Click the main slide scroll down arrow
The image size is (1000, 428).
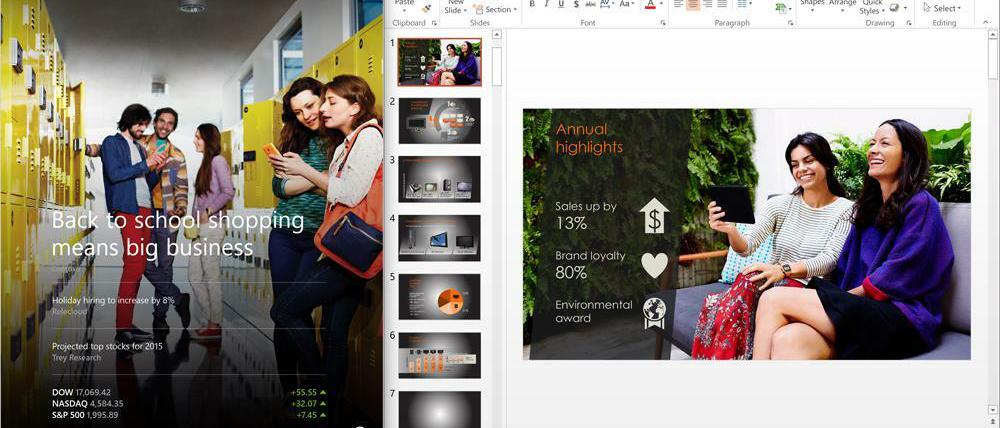click(x=992, y=409)
